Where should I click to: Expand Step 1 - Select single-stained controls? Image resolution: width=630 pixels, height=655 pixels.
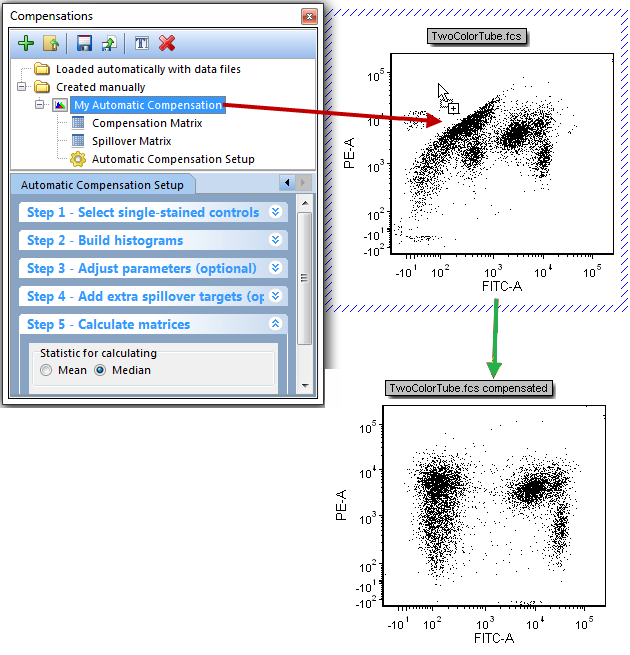pos(275,212)
